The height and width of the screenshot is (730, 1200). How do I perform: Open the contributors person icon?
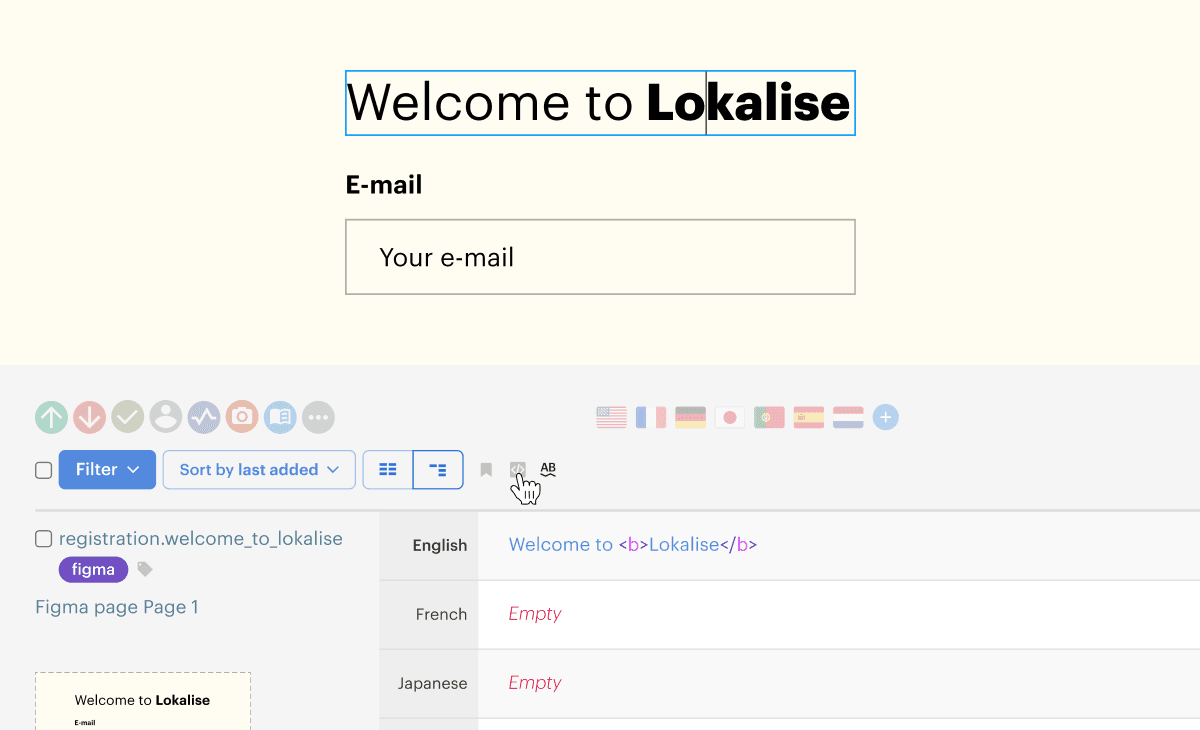coord(166,417)
